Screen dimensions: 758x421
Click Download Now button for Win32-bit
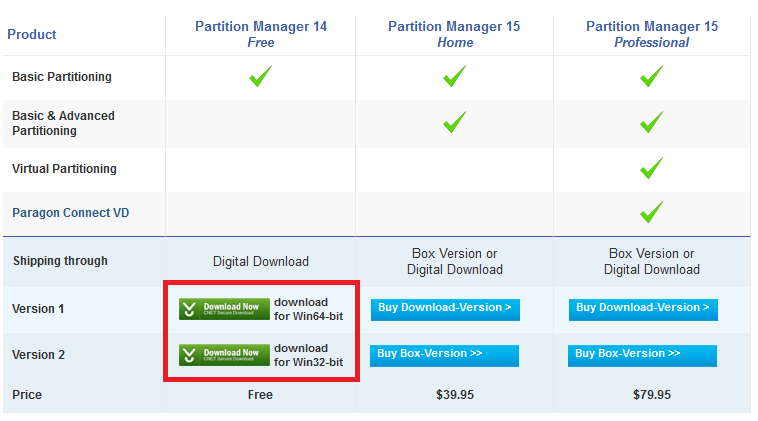pos(224,355)
